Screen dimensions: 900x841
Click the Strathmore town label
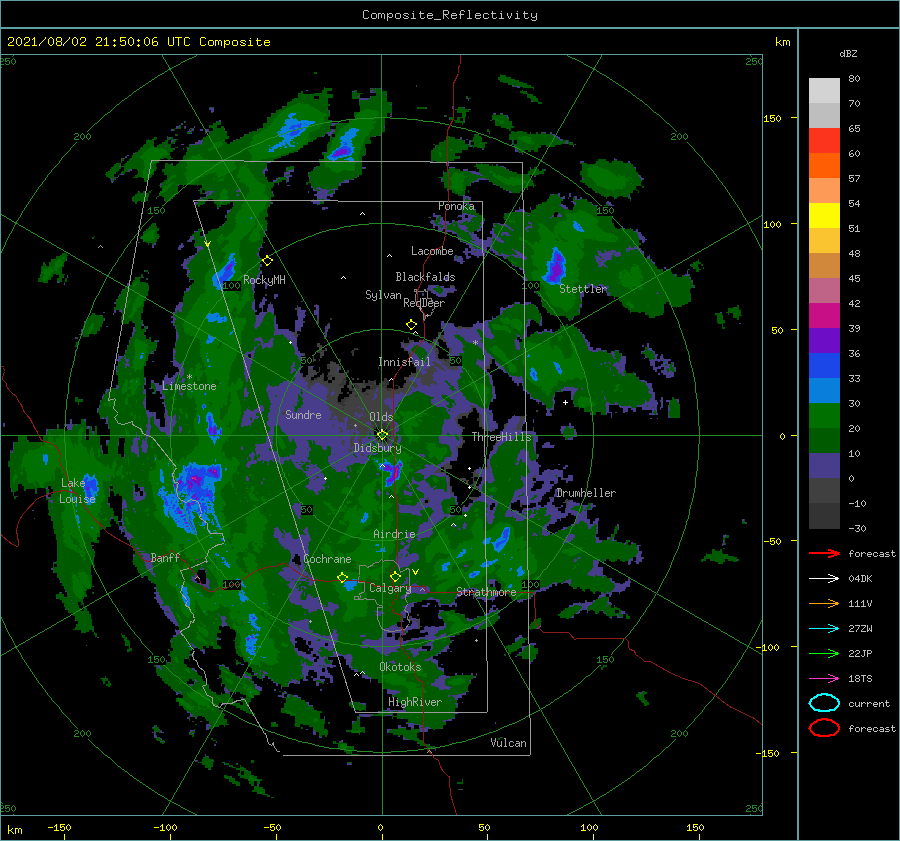click(486, 592)
